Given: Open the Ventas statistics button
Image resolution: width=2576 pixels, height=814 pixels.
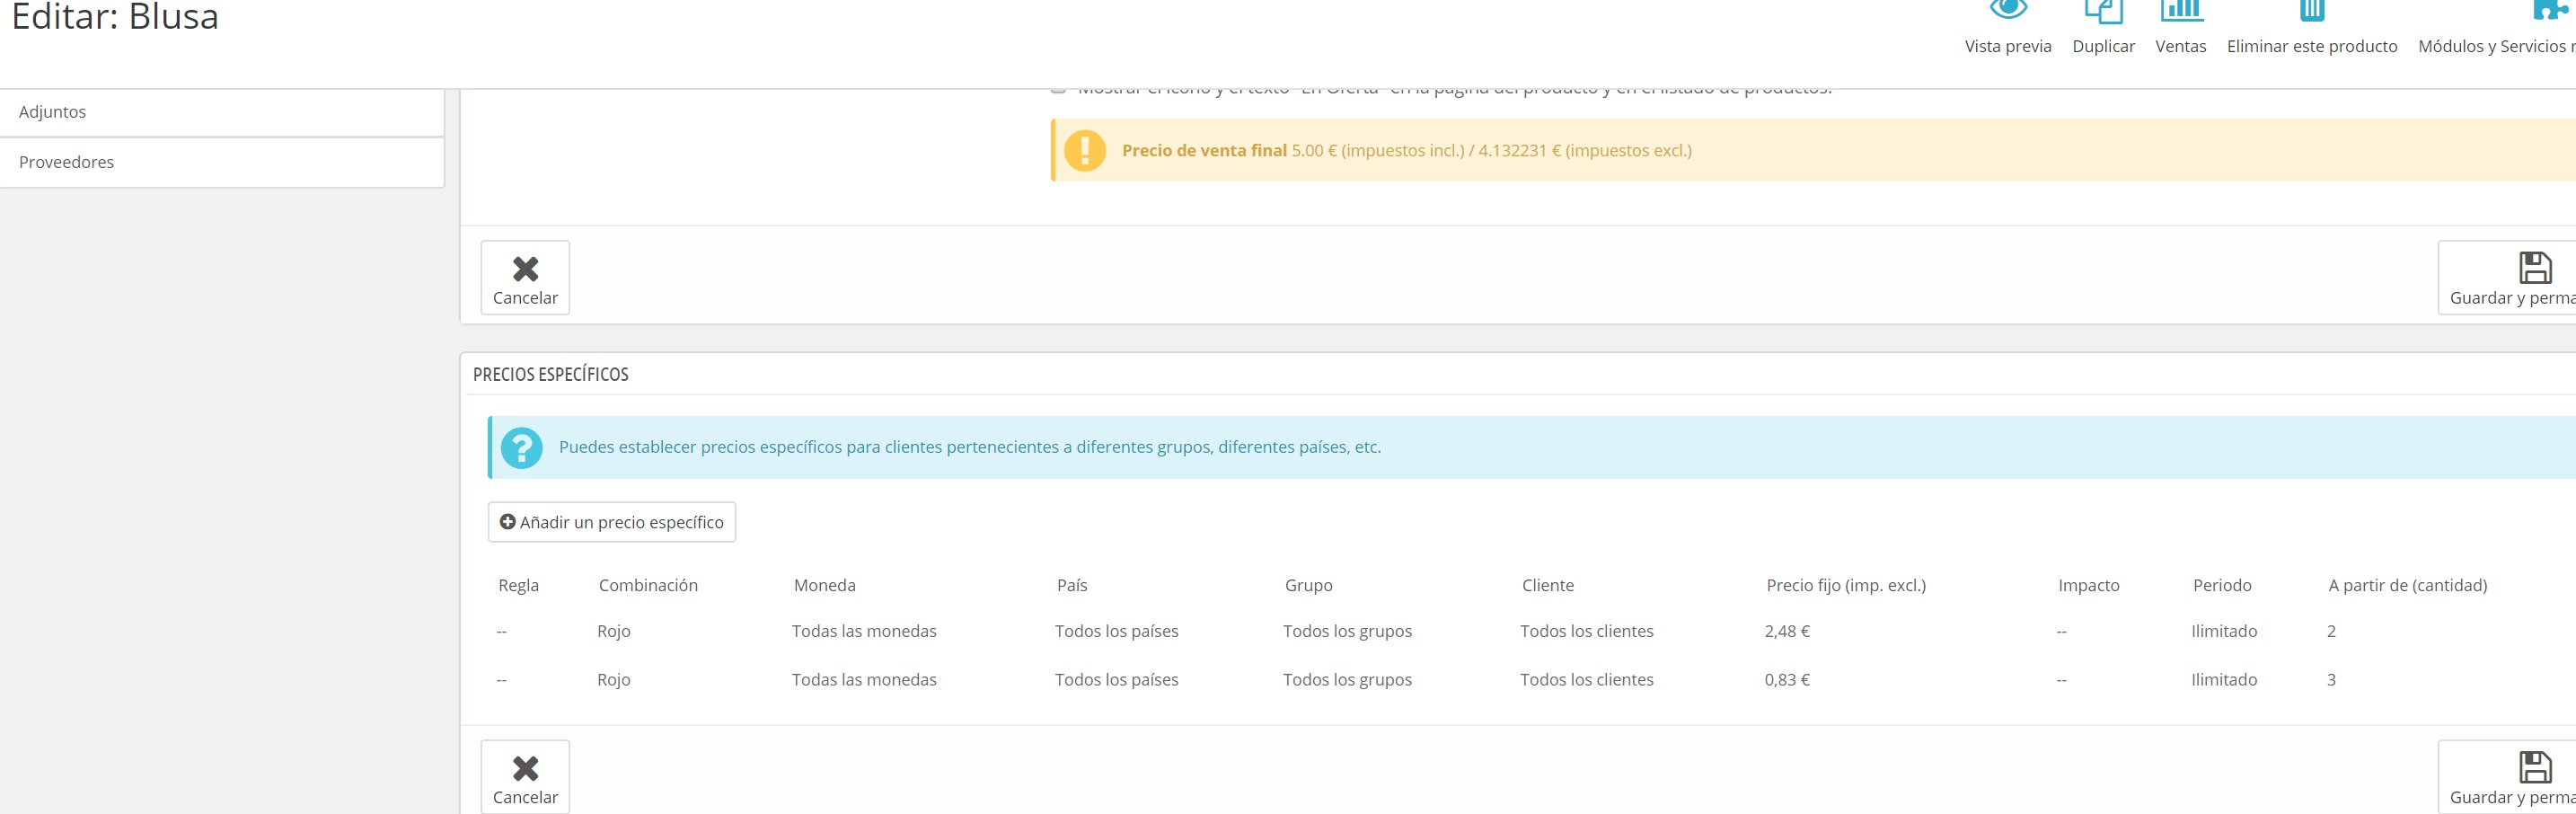Looking at the screenshot, I should (x=2180, y=30).
